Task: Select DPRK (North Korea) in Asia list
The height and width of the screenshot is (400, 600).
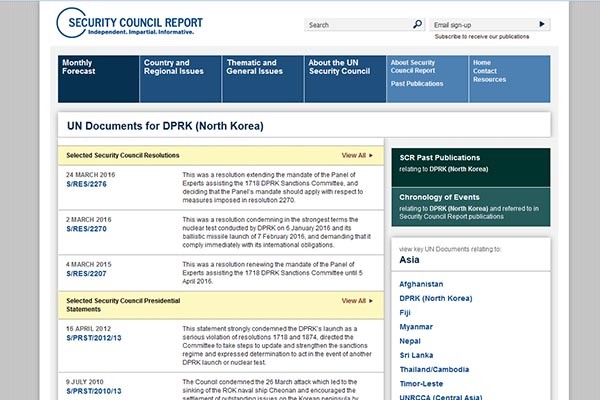Action: tap(435, 299)
